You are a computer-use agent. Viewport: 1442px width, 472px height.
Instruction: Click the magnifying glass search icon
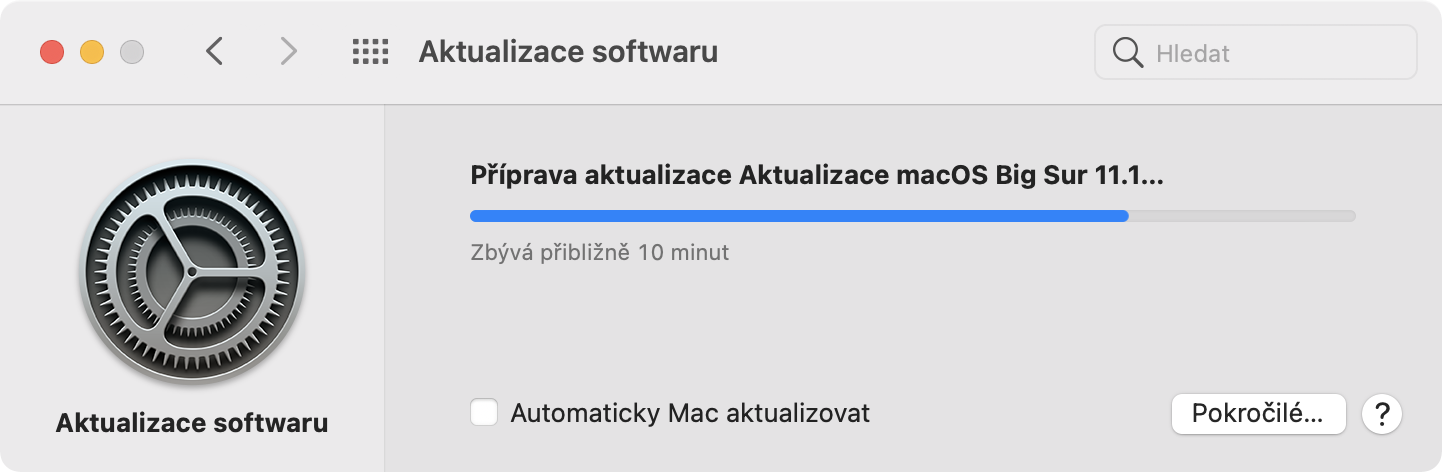pos(1127,52)
